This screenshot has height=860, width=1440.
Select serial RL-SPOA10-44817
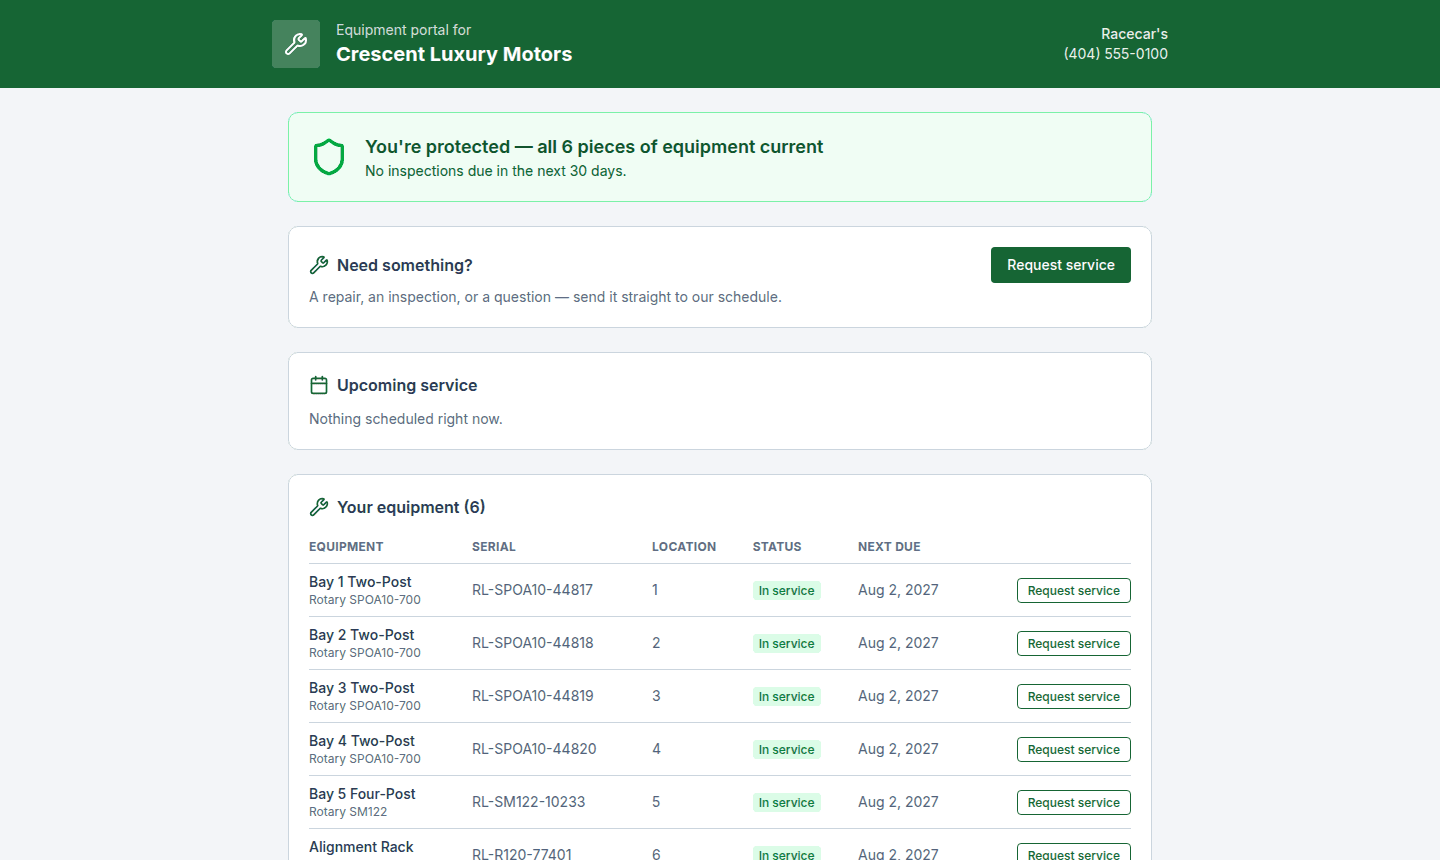tap(532, 590)
